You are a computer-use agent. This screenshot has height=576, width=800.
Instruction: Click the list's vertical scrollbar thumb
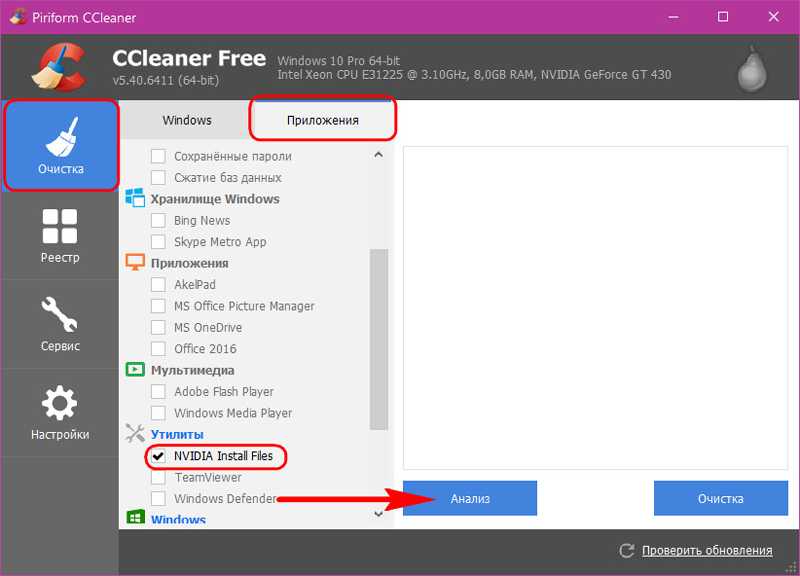379,339
